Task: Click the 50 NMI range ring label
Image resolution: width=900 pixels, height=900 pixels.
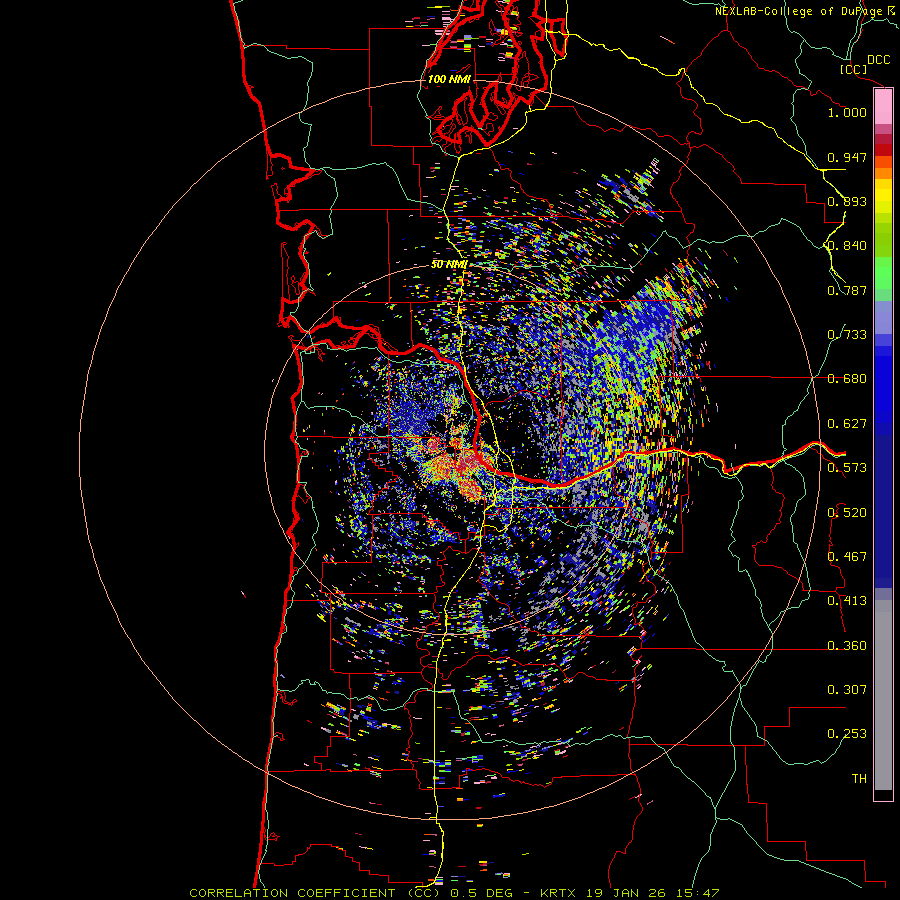Action: point(449,265)
